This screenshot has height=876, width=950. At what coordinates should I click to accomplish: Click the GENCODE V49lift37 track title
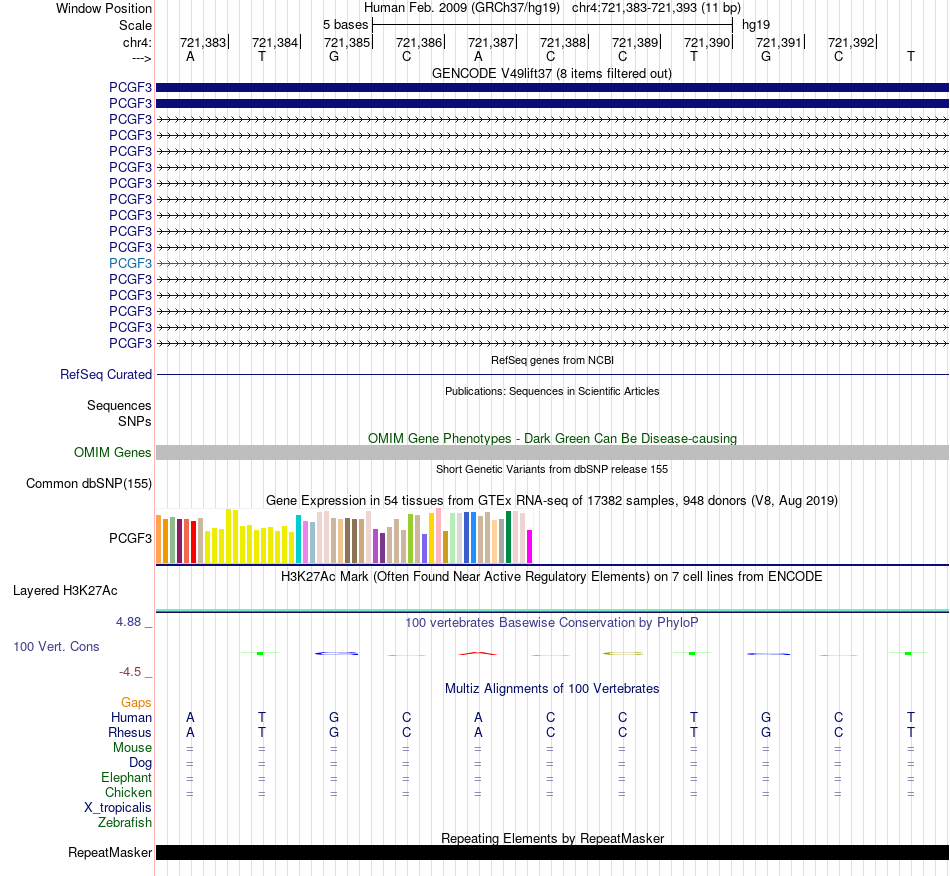pos(551,73)
